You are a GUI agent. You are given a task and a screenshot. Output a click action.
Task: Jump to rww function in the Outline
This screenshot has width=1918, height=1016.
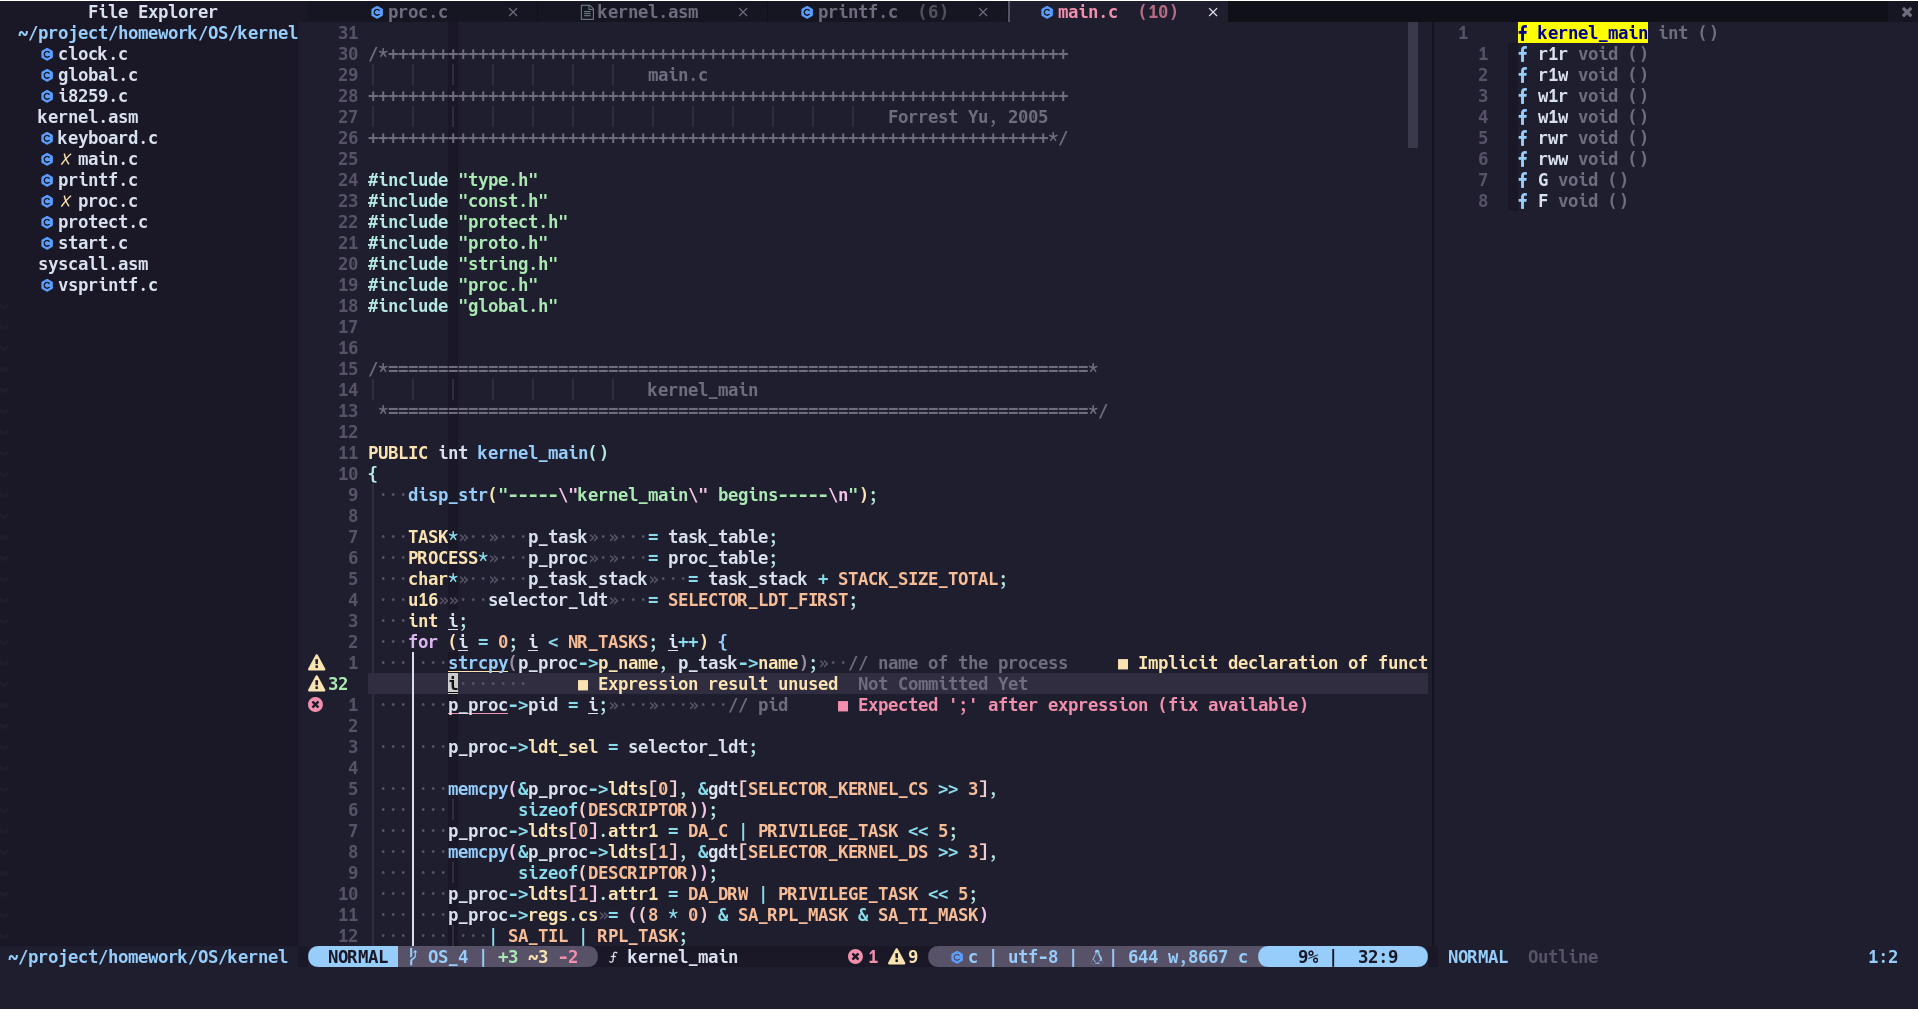tap(1552, 159)
